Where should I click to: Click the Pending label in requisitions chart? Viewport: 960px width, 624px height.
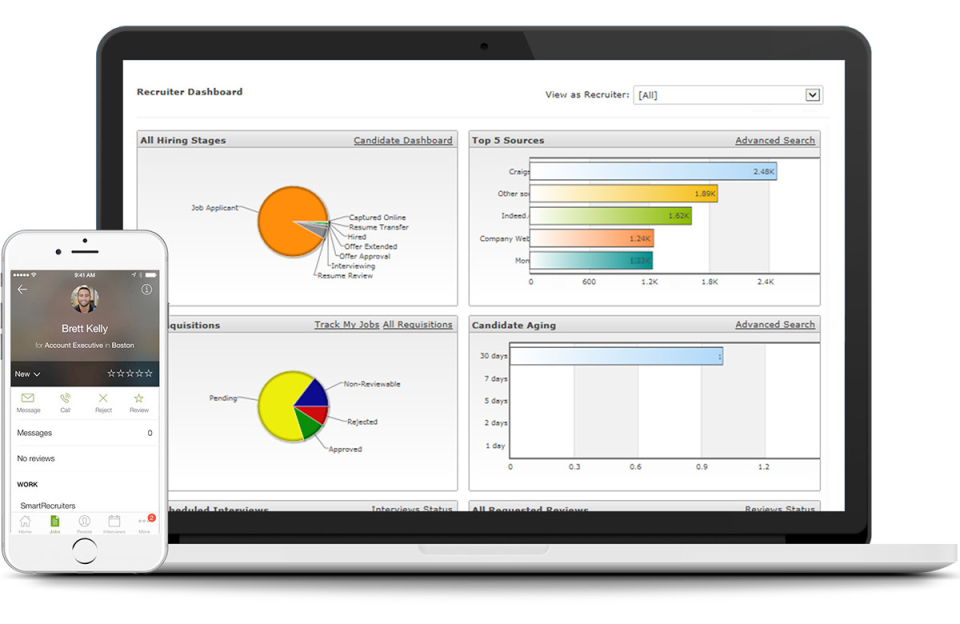223,398
